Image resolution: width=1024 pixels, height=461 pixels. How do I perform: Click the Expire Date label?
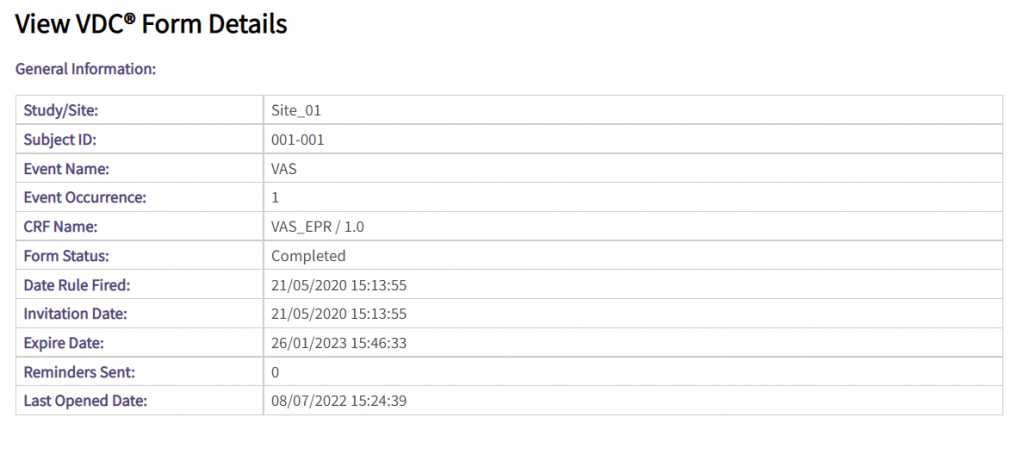coord(64,343)
